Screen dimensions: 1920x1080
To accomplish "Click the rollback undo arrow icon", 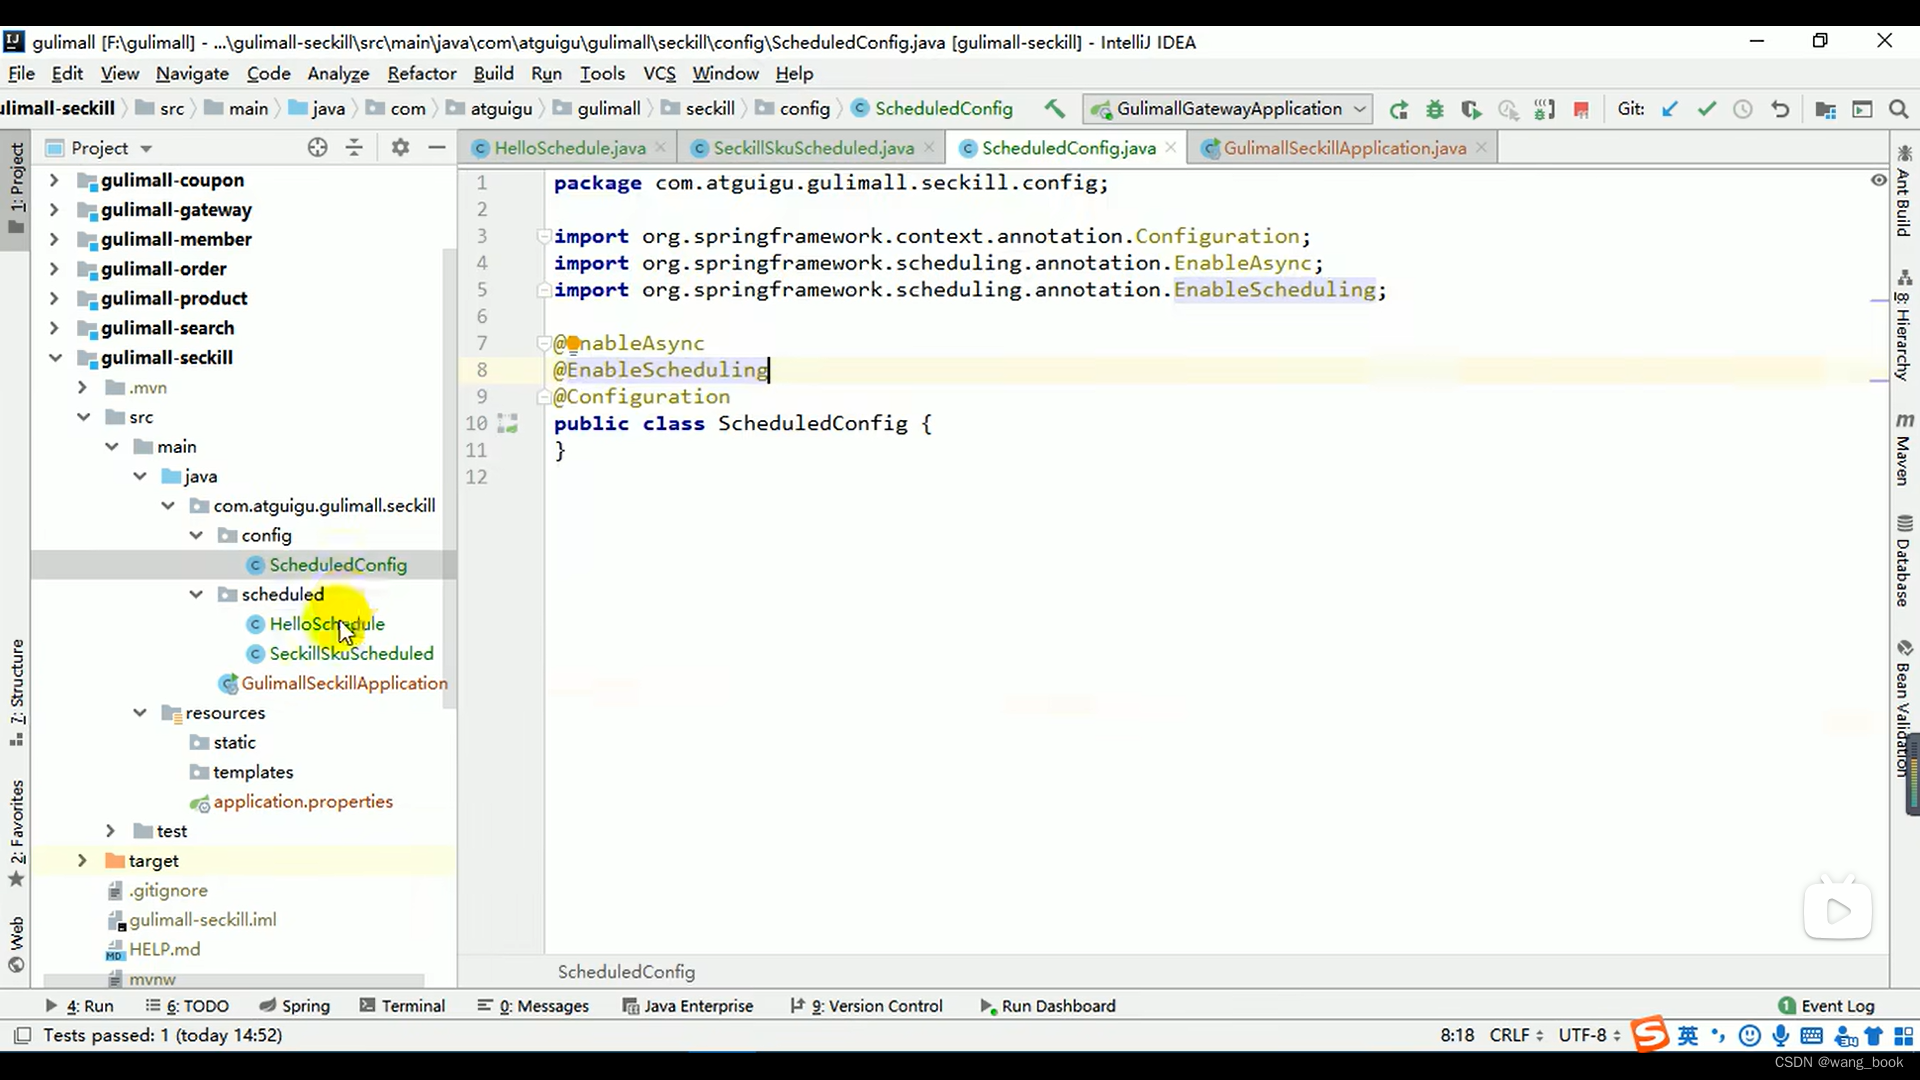I will tap(1780, 109).
